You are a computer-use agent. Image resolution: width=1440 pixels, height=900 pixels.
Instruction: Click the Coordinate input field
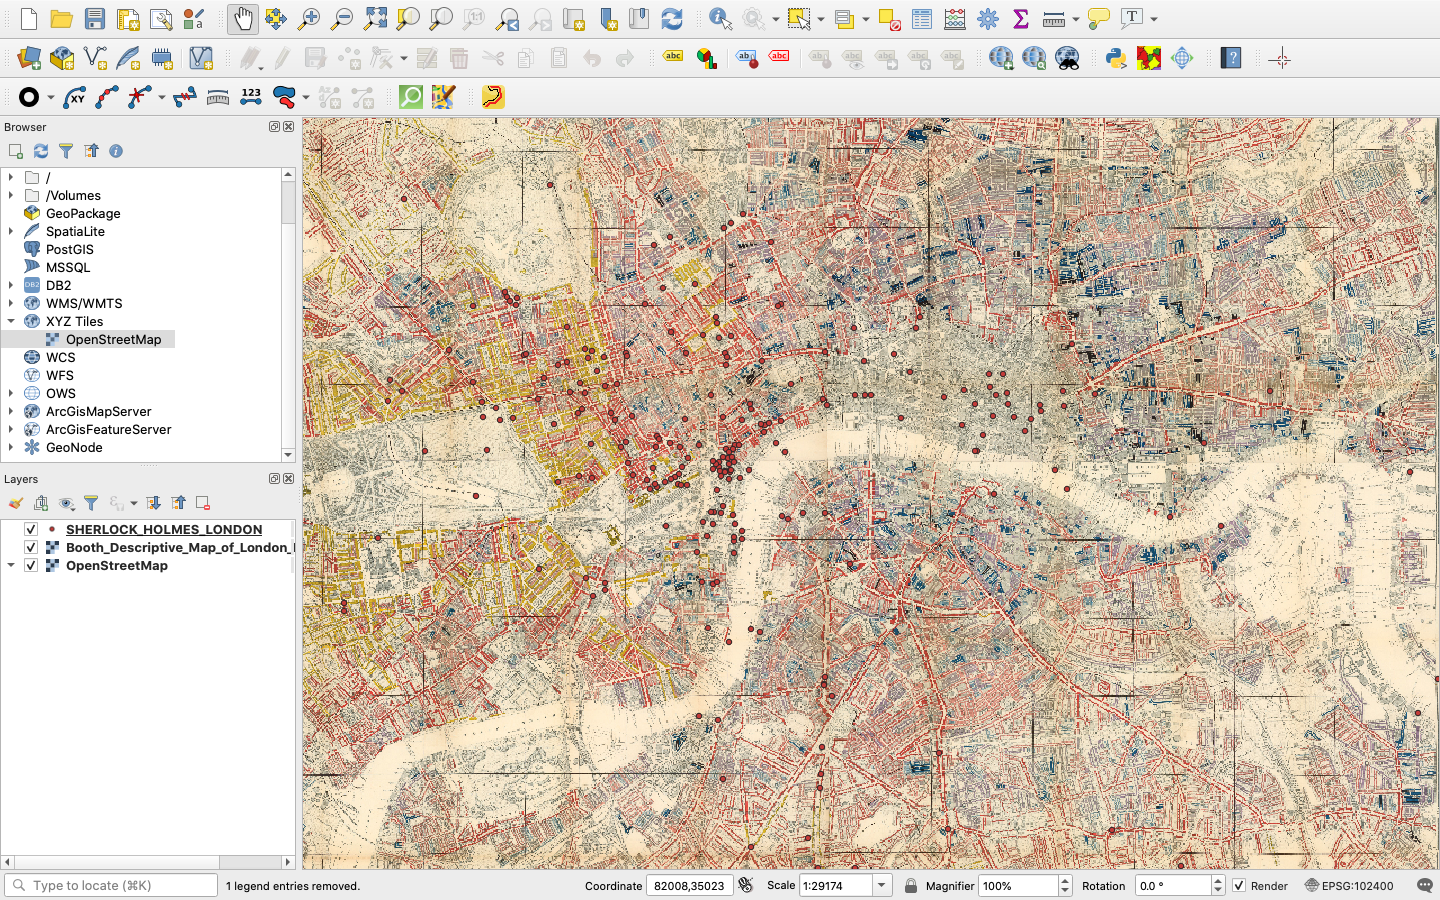pos(689,886)
